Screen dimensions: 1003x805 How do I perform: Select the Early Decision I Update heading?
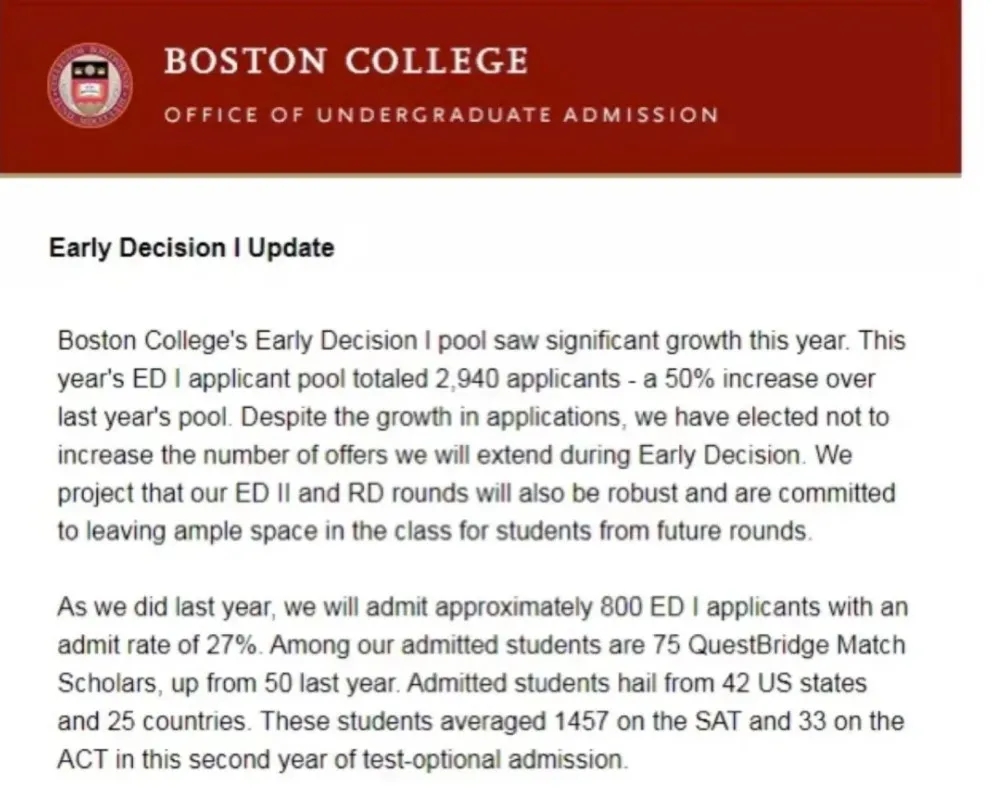192,248
